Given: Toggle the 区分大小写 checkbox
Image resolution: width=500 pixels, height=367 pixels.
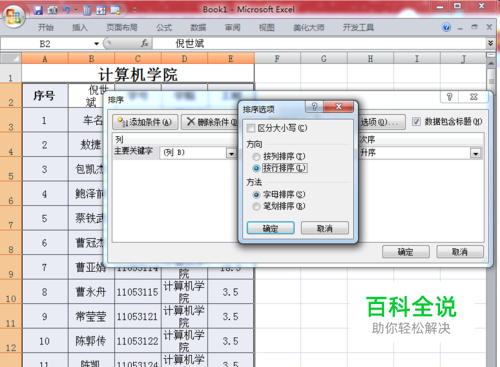Looking at the screenshot, I should (x=251, y=128).
